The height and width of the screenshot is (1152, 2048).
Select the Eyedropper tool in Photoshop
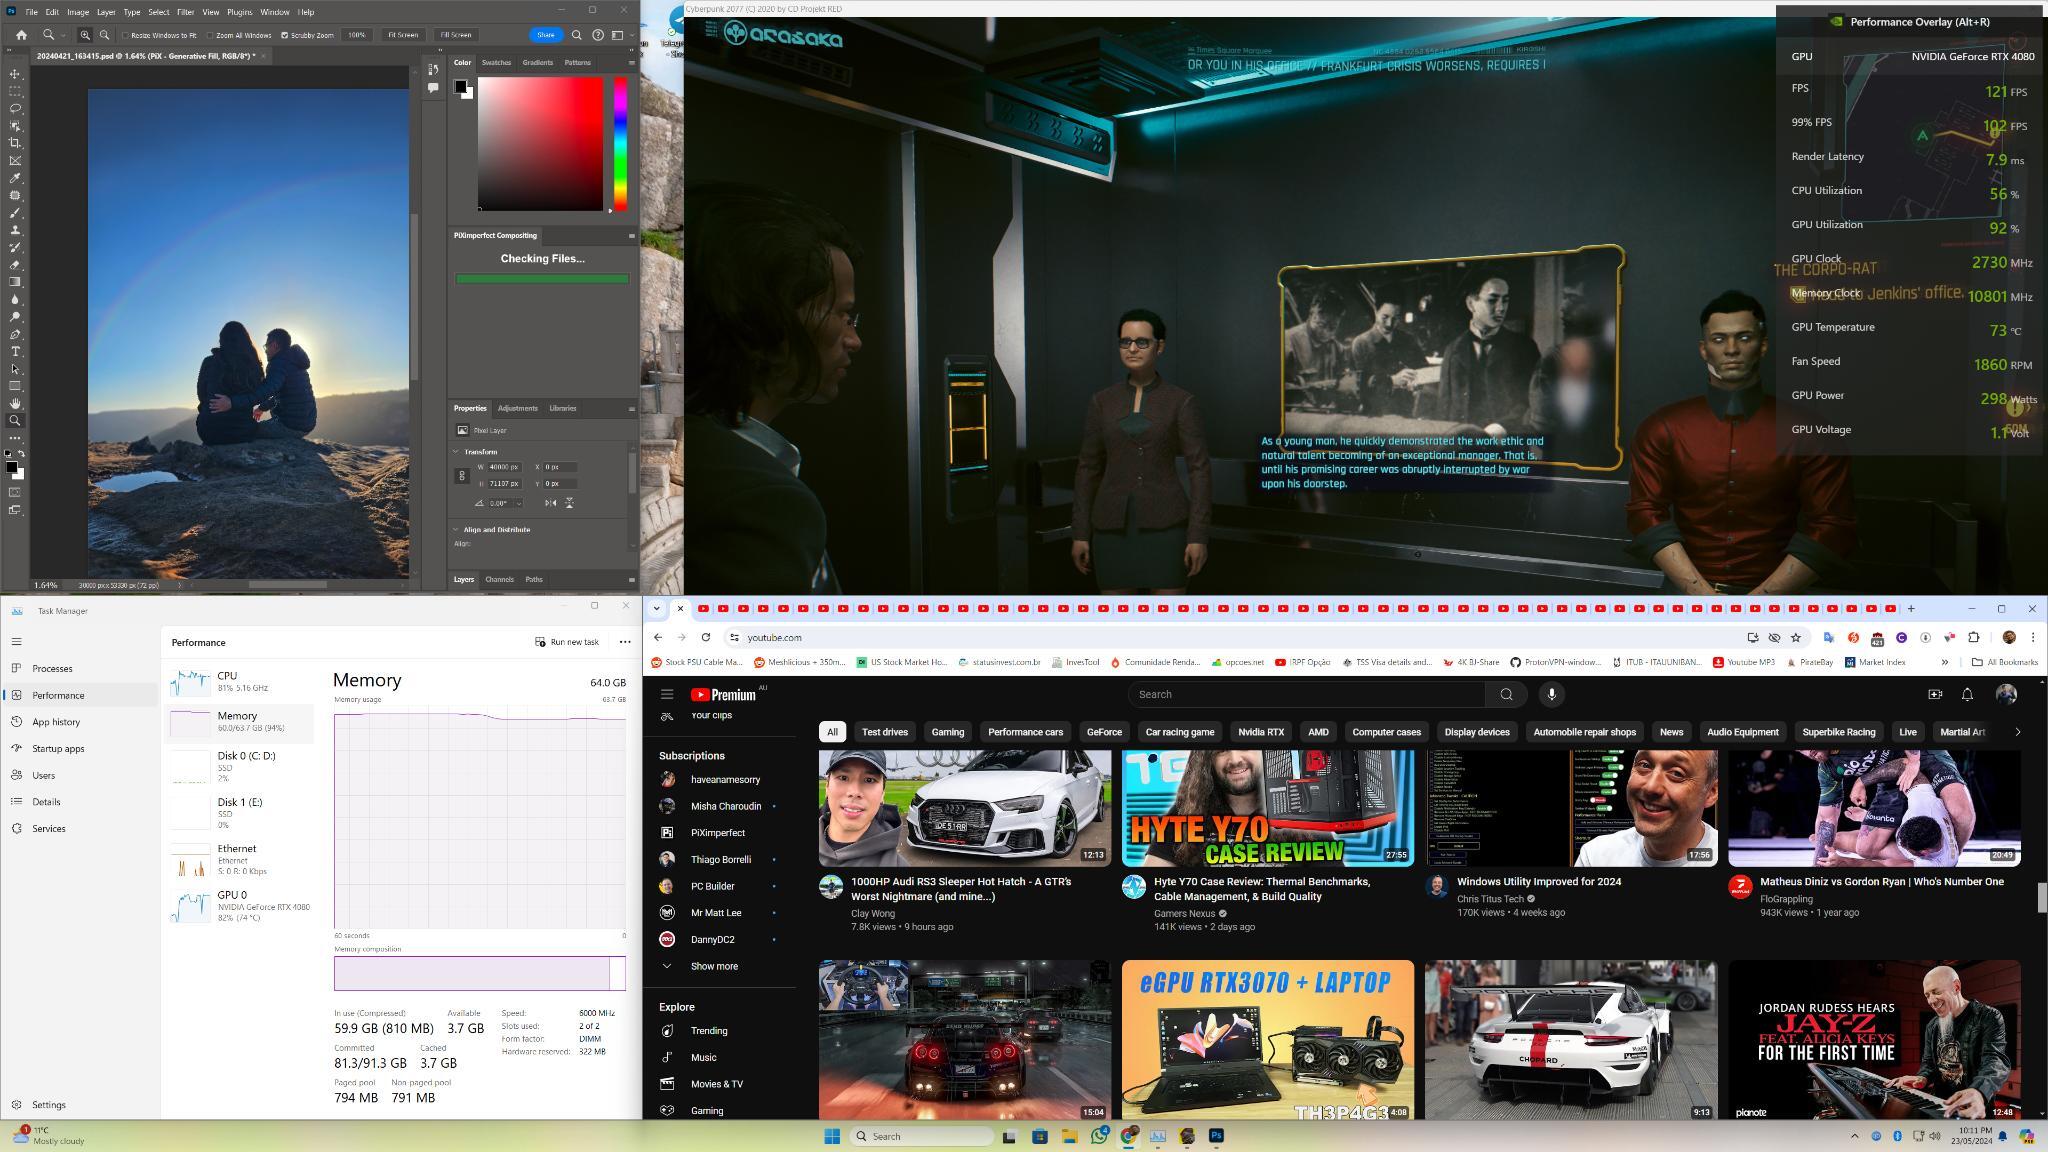click(x=15, y=178)
